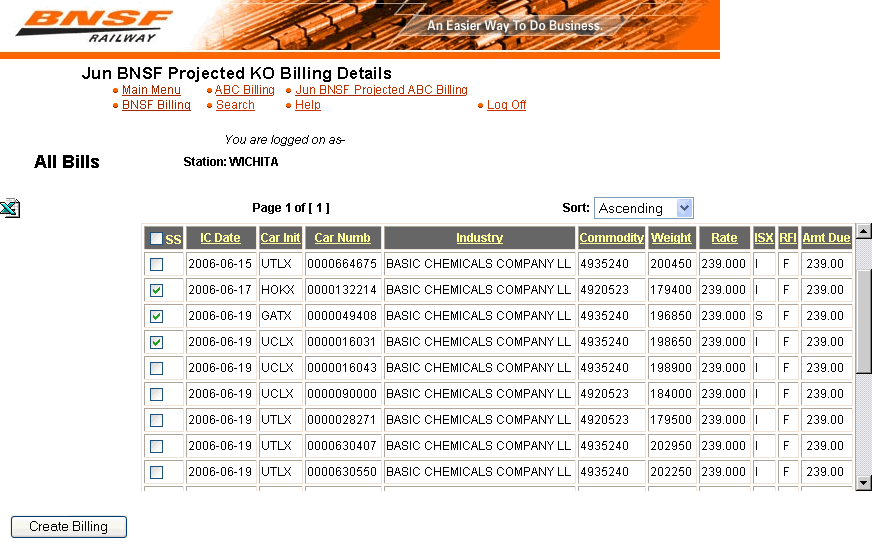
Task: Click weight value 198900
Action: (671, 368)
